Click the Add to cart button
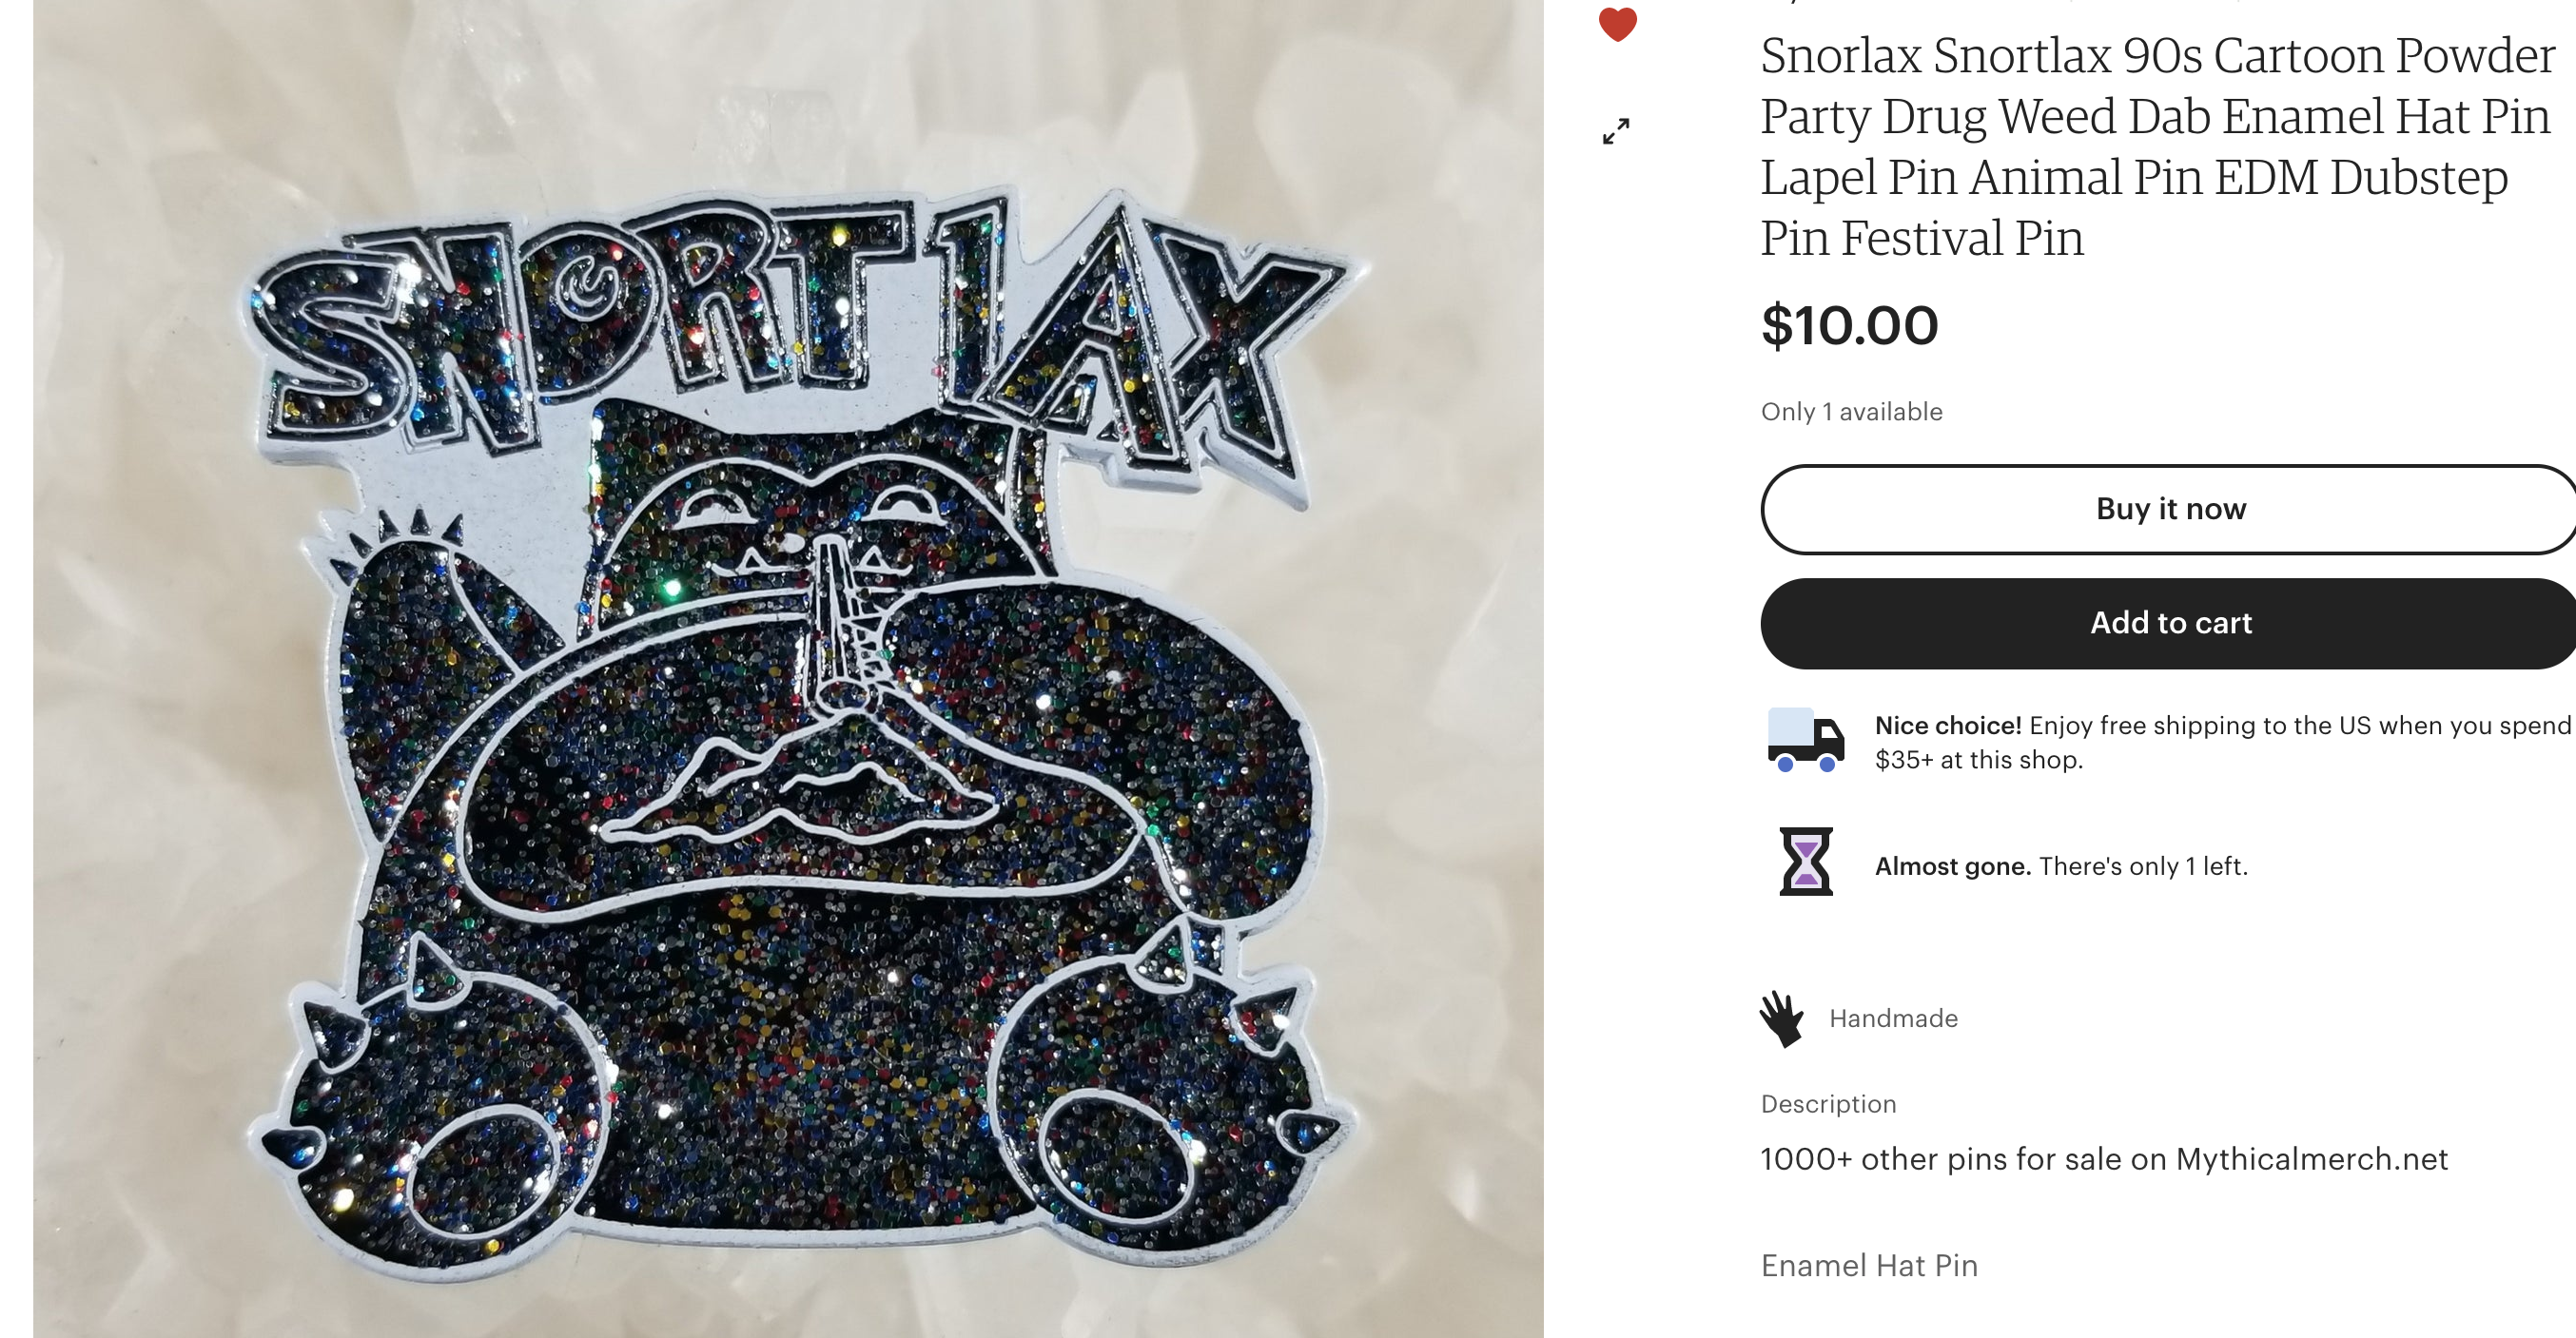The width and height of the screenshot is (2576, 1338). pyautogui.click(x=2170, y=623)
